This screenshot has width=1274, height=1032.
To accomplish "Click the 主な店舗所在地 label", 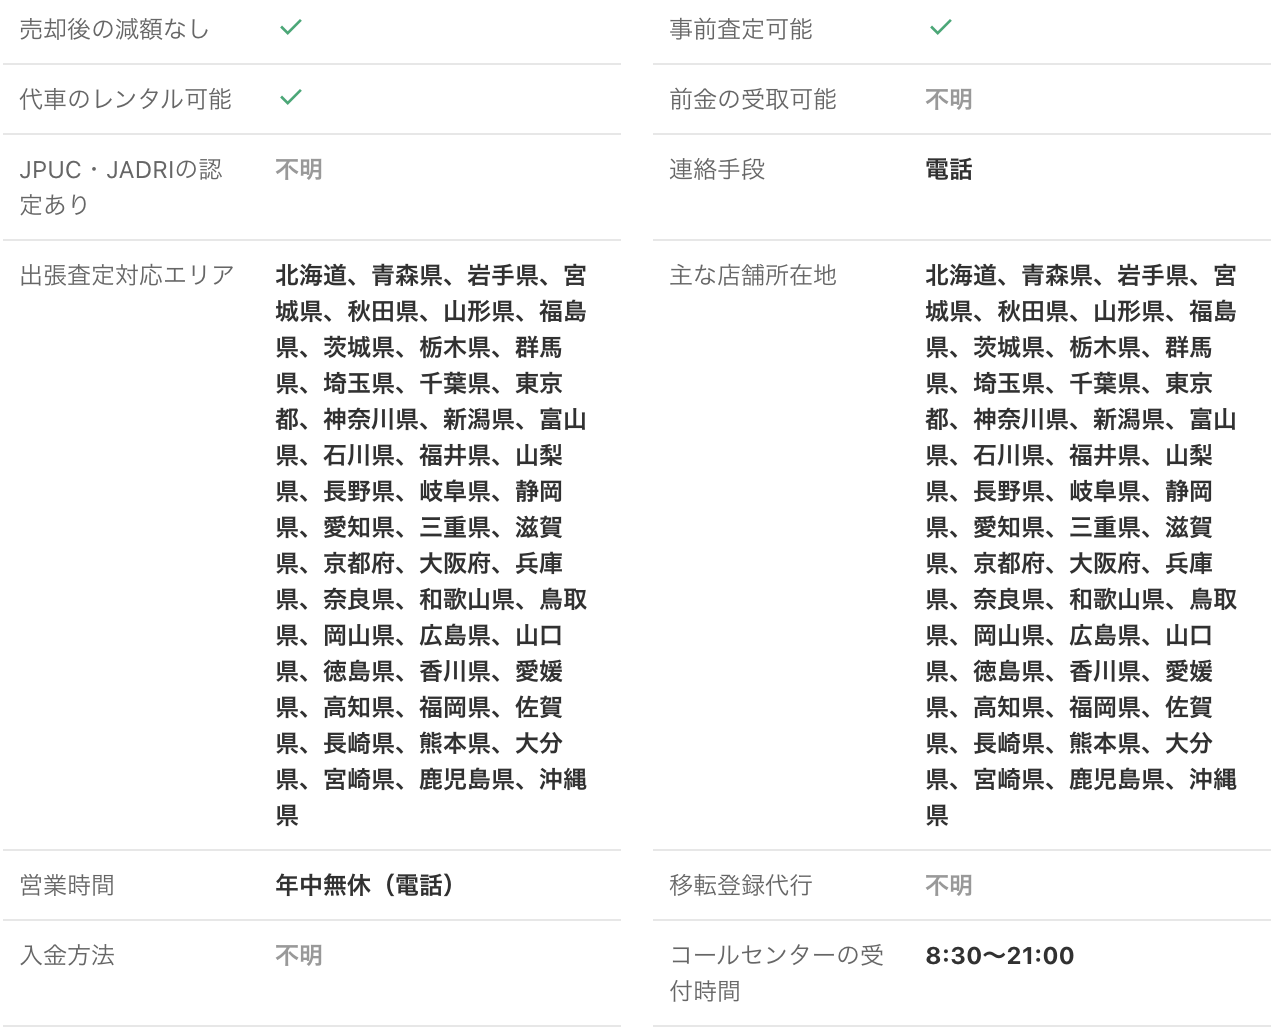I will [752, 275].
